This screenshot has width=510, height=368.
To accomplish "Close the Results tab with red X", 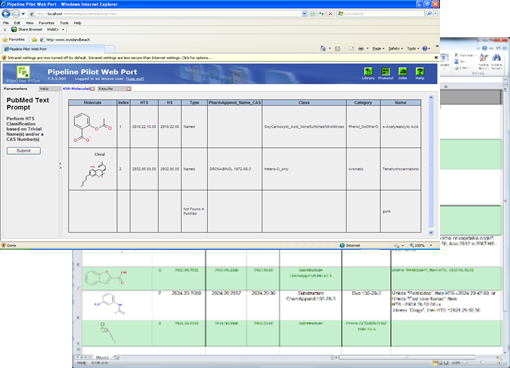I will tap(129, 89).
